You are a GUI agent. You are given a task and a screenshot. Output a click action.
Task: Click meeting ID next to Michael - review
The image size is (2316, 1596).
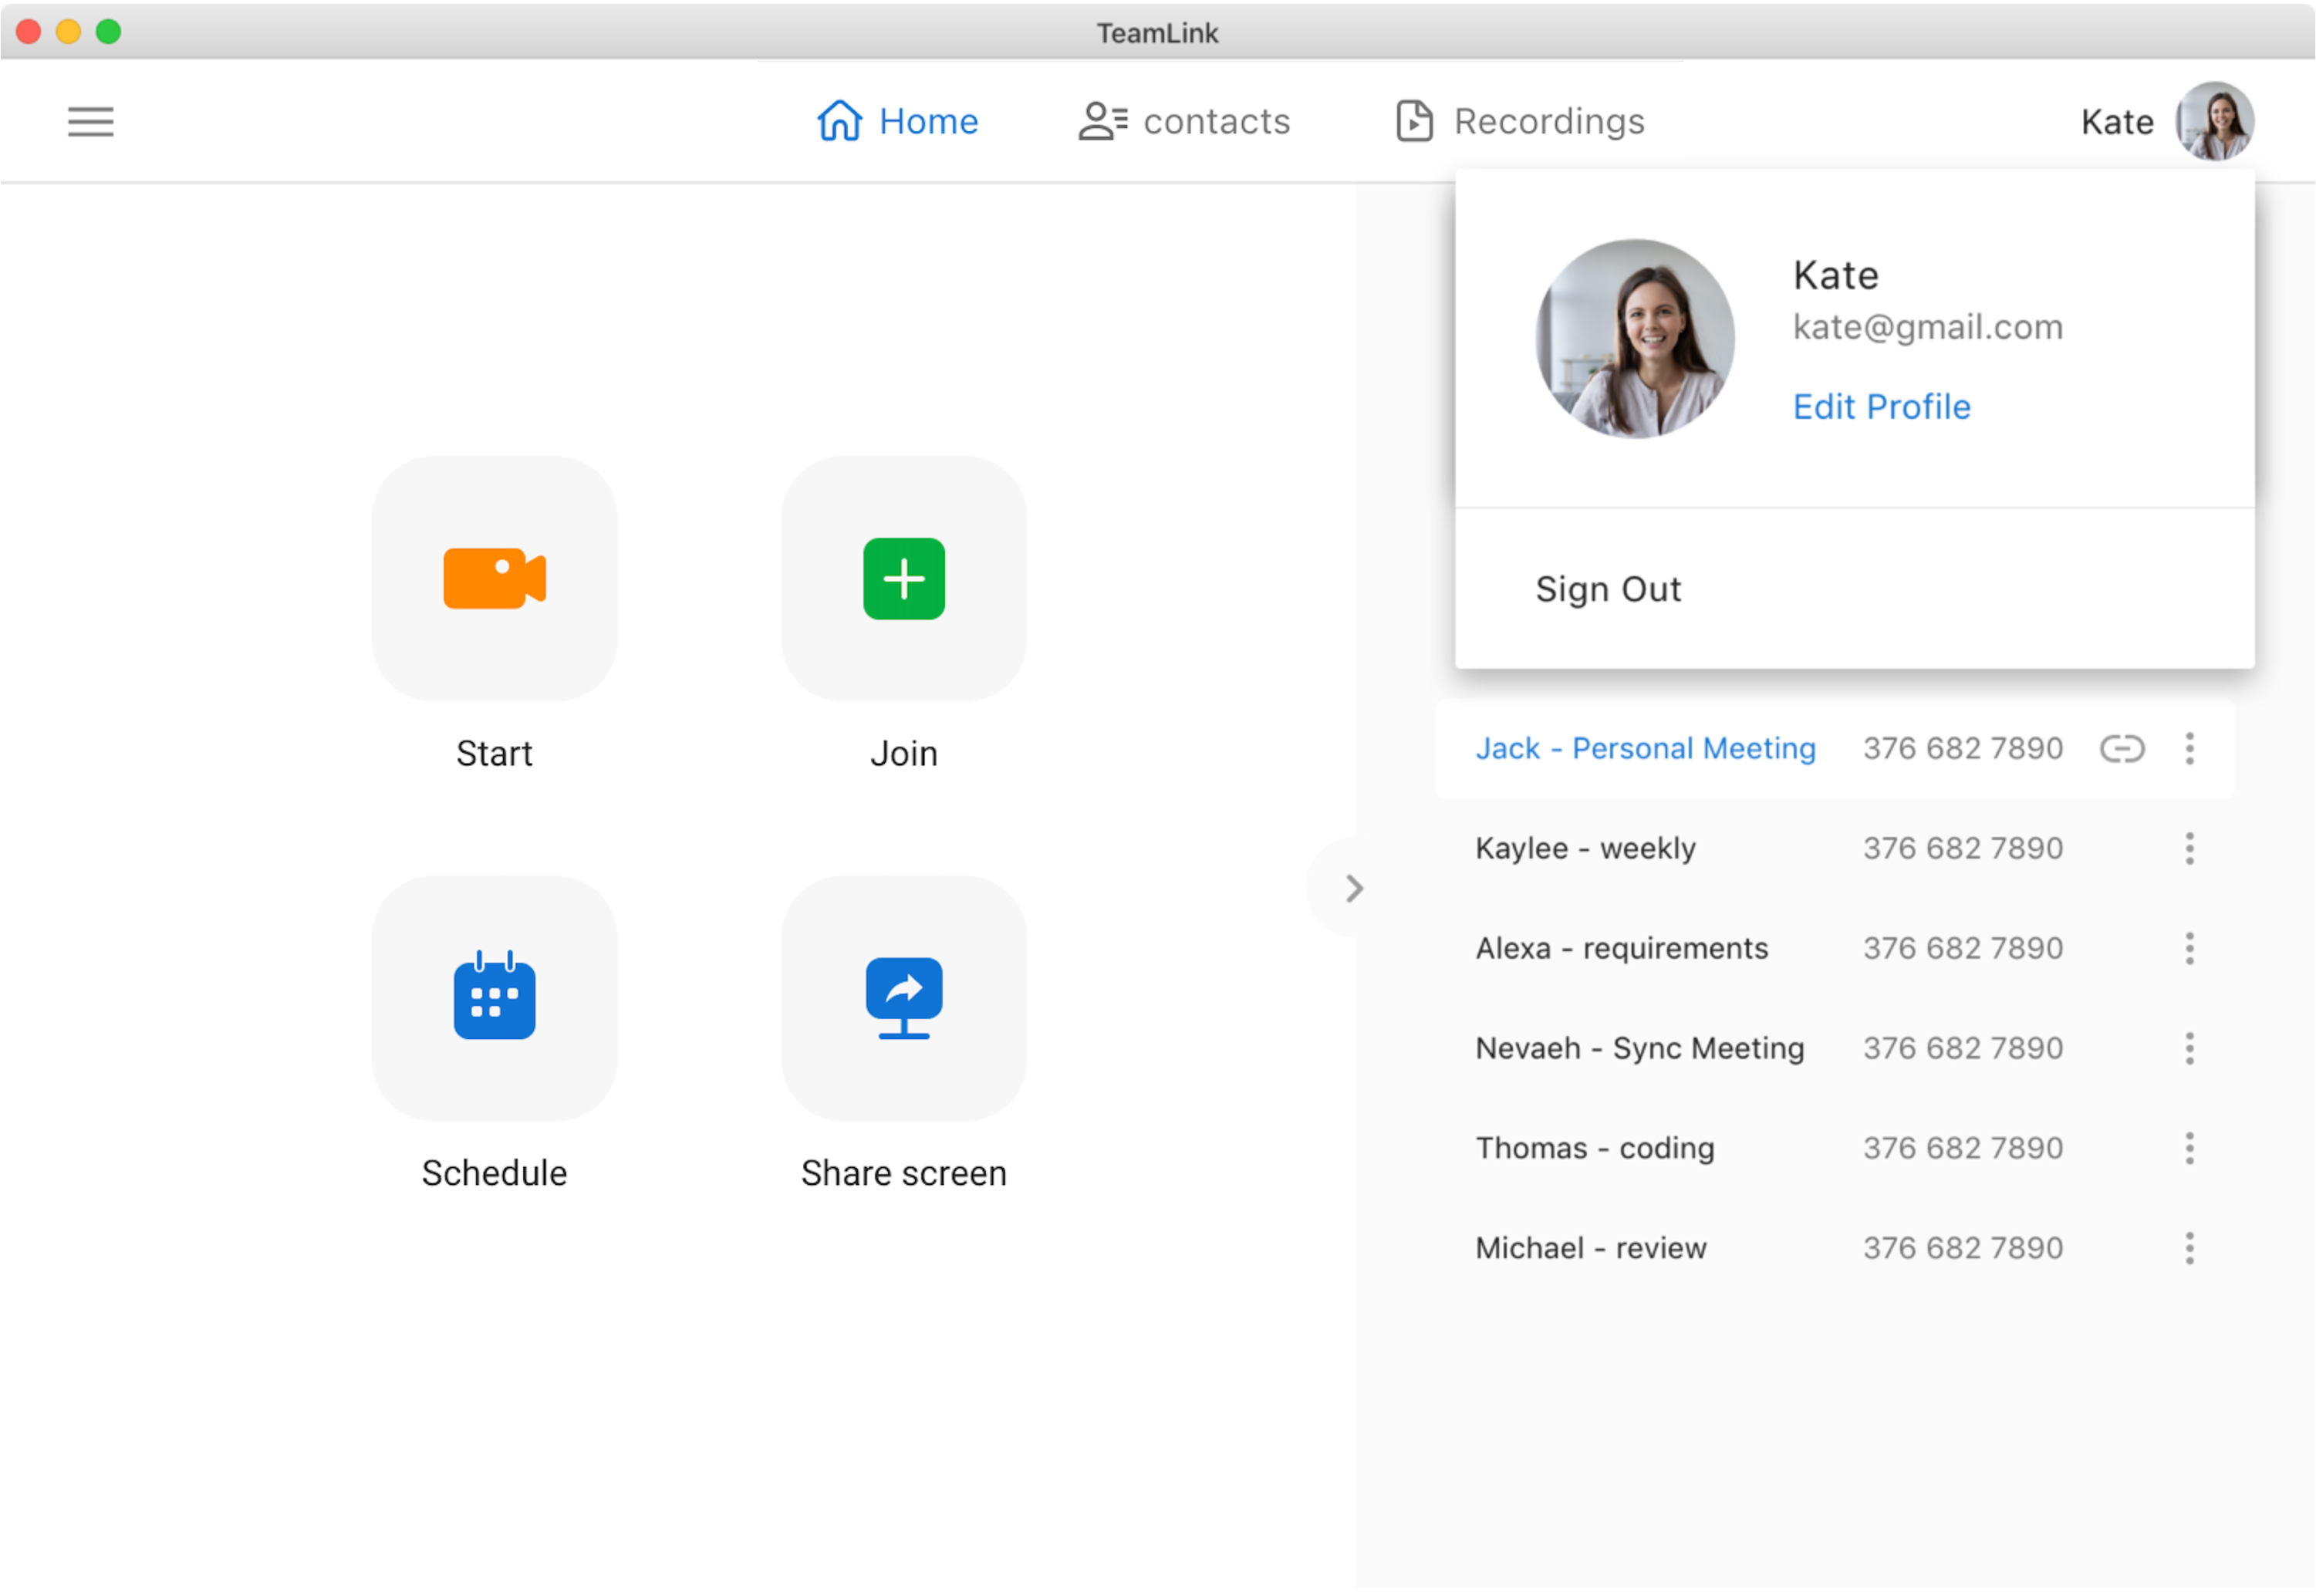(x=1962, y=1248)
